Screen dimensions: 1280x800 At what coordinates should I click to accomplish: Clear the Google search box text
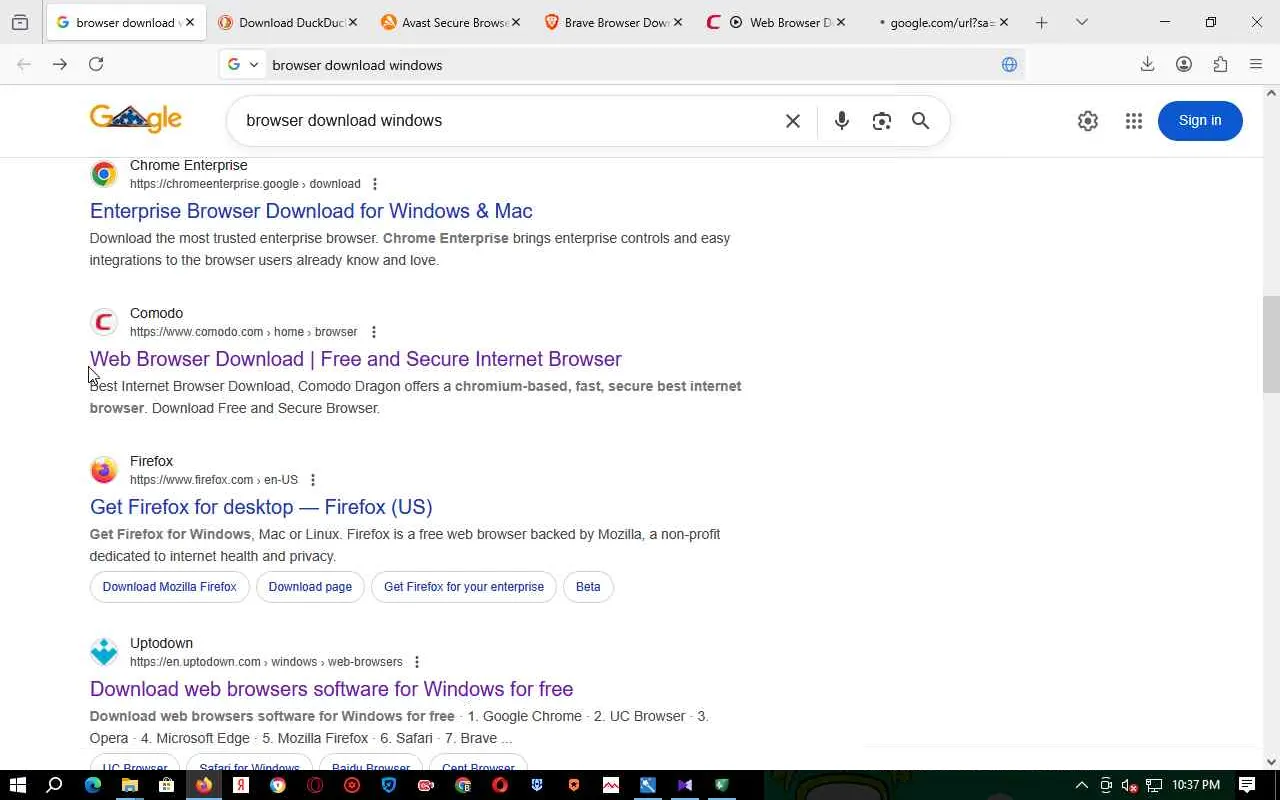point(793,121)
